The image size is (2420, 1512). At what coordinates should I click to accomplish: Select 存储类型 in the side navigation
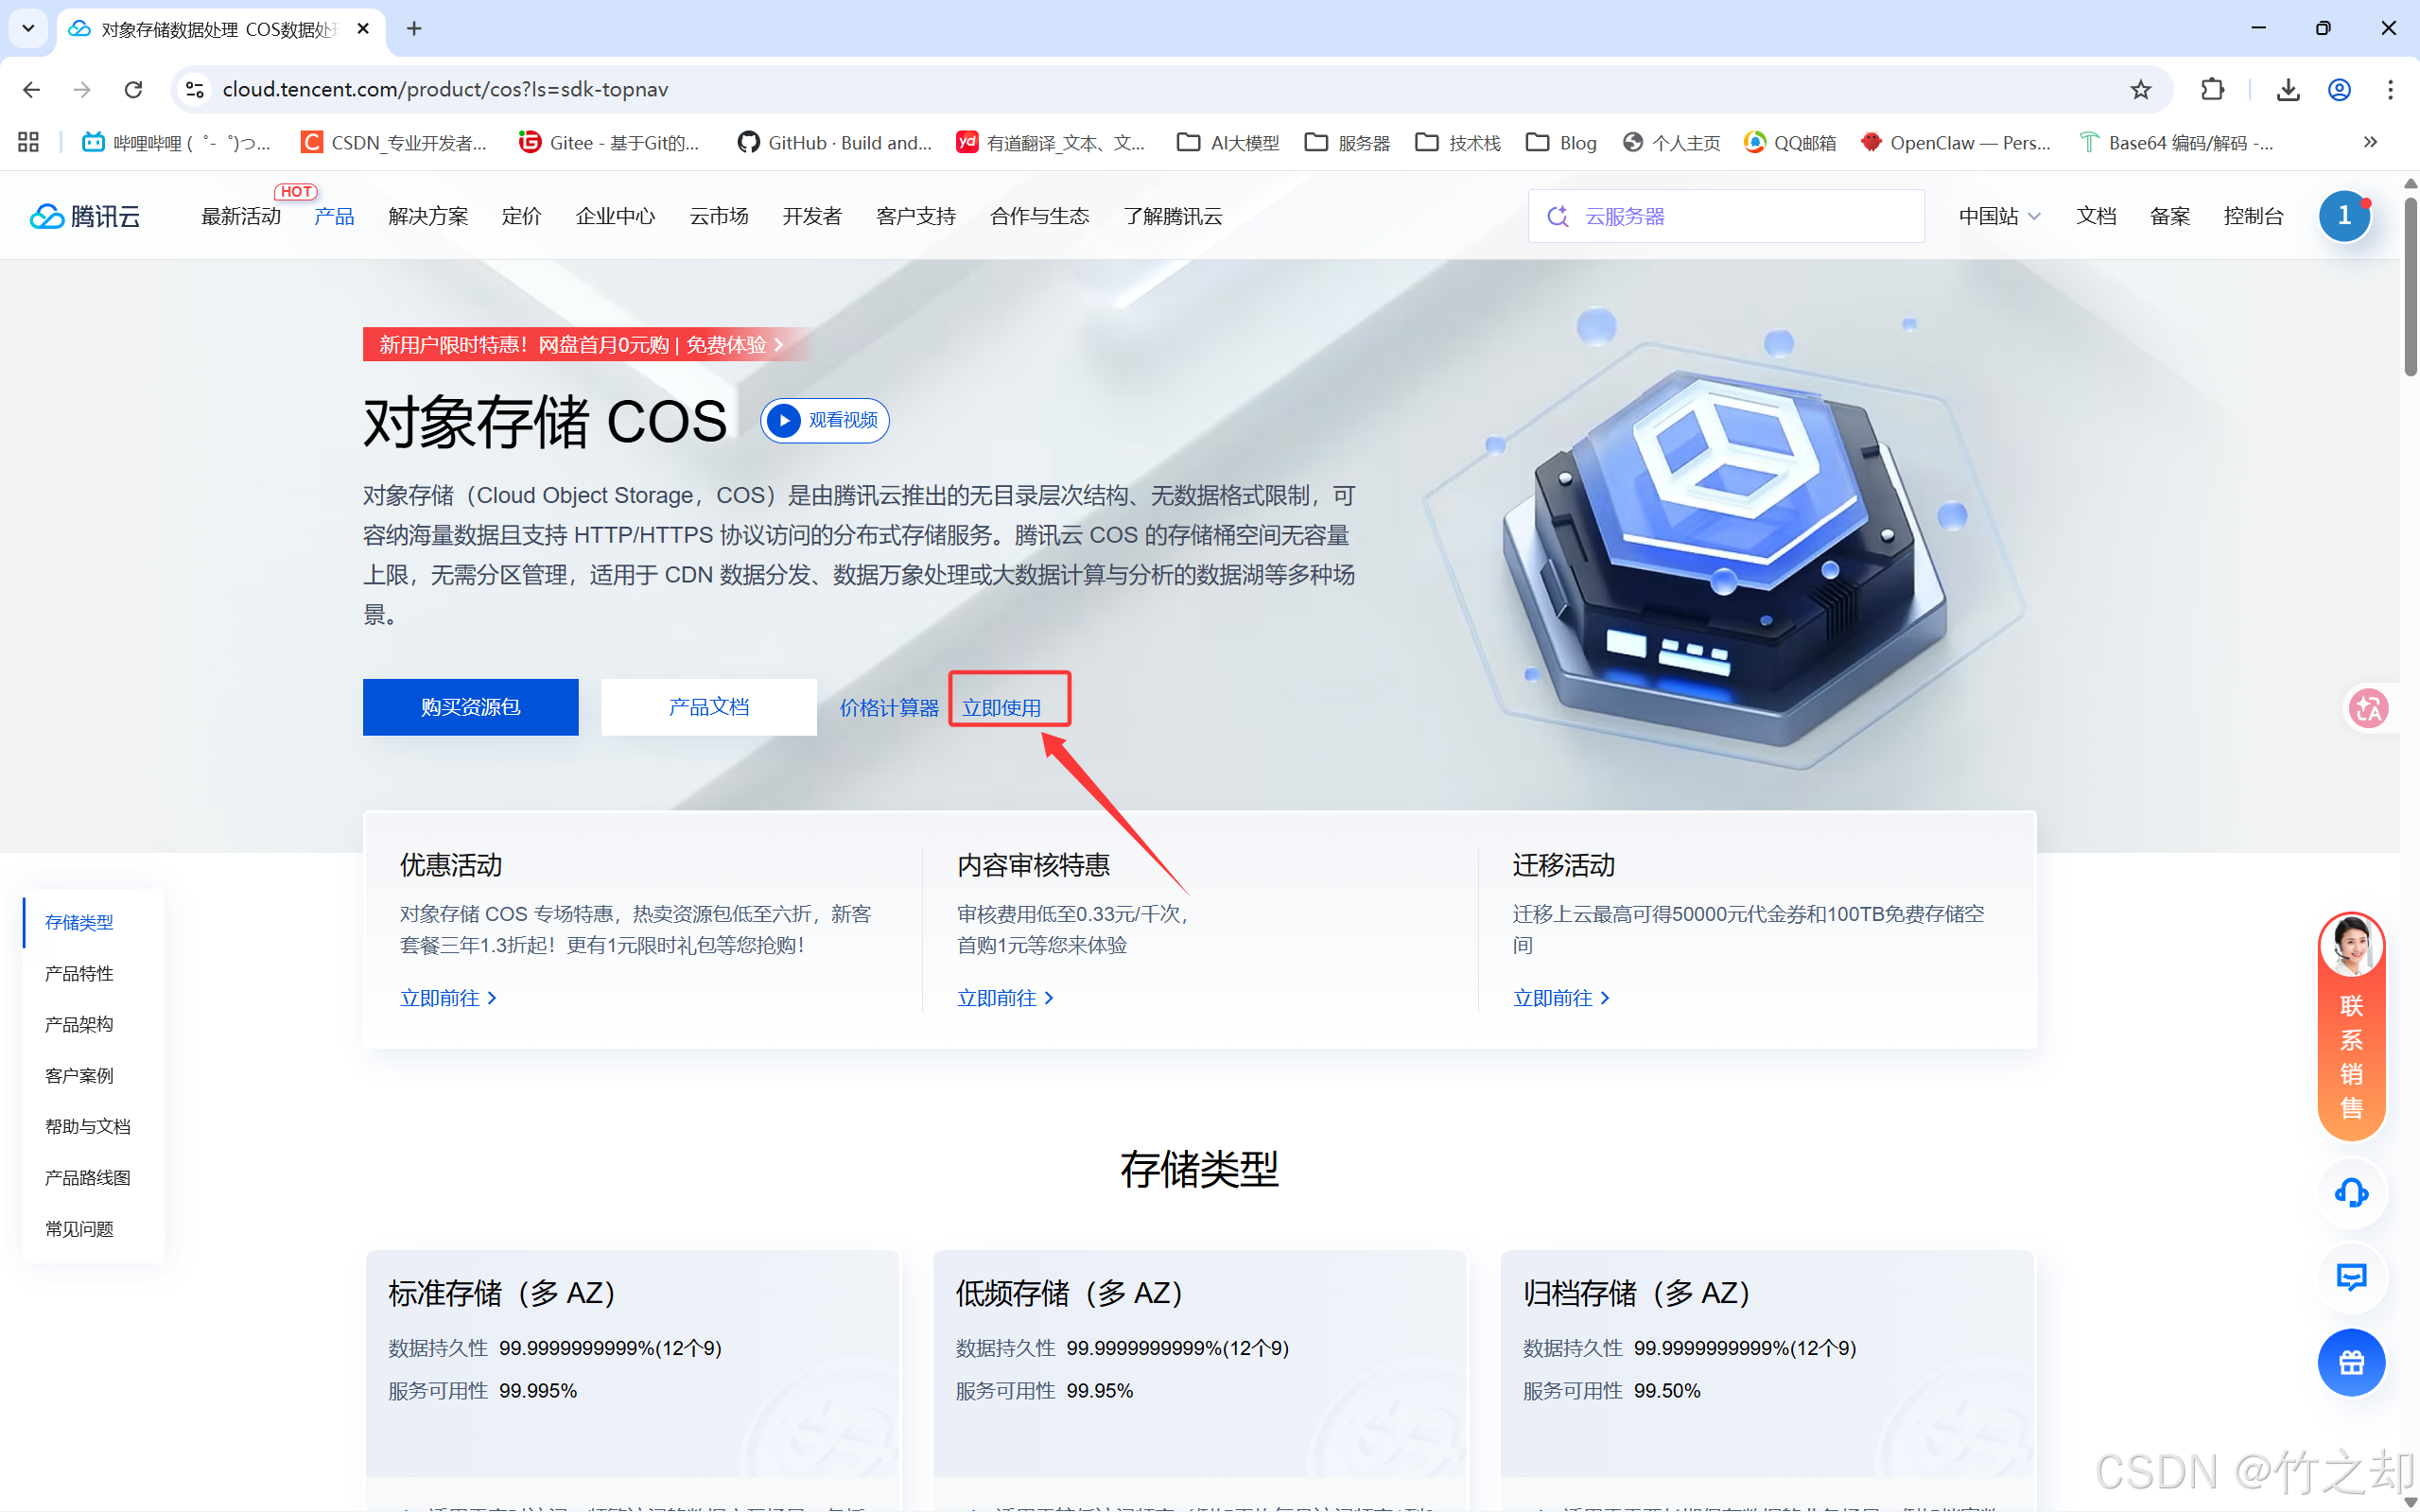[x=79, y=922]
